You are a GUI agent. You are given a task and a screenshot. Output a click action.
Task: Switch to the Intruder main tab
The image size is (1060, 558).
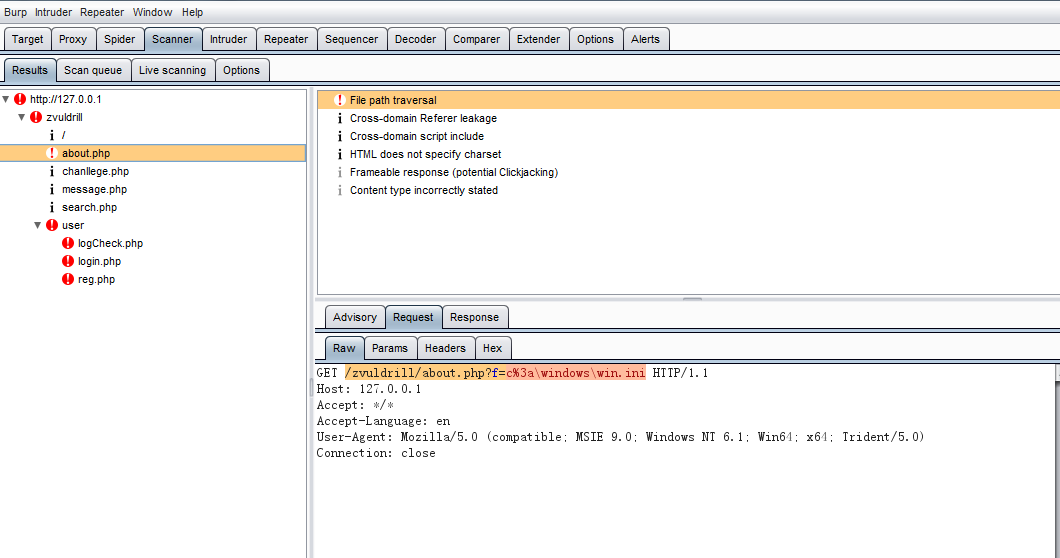(x=228, y=39)
